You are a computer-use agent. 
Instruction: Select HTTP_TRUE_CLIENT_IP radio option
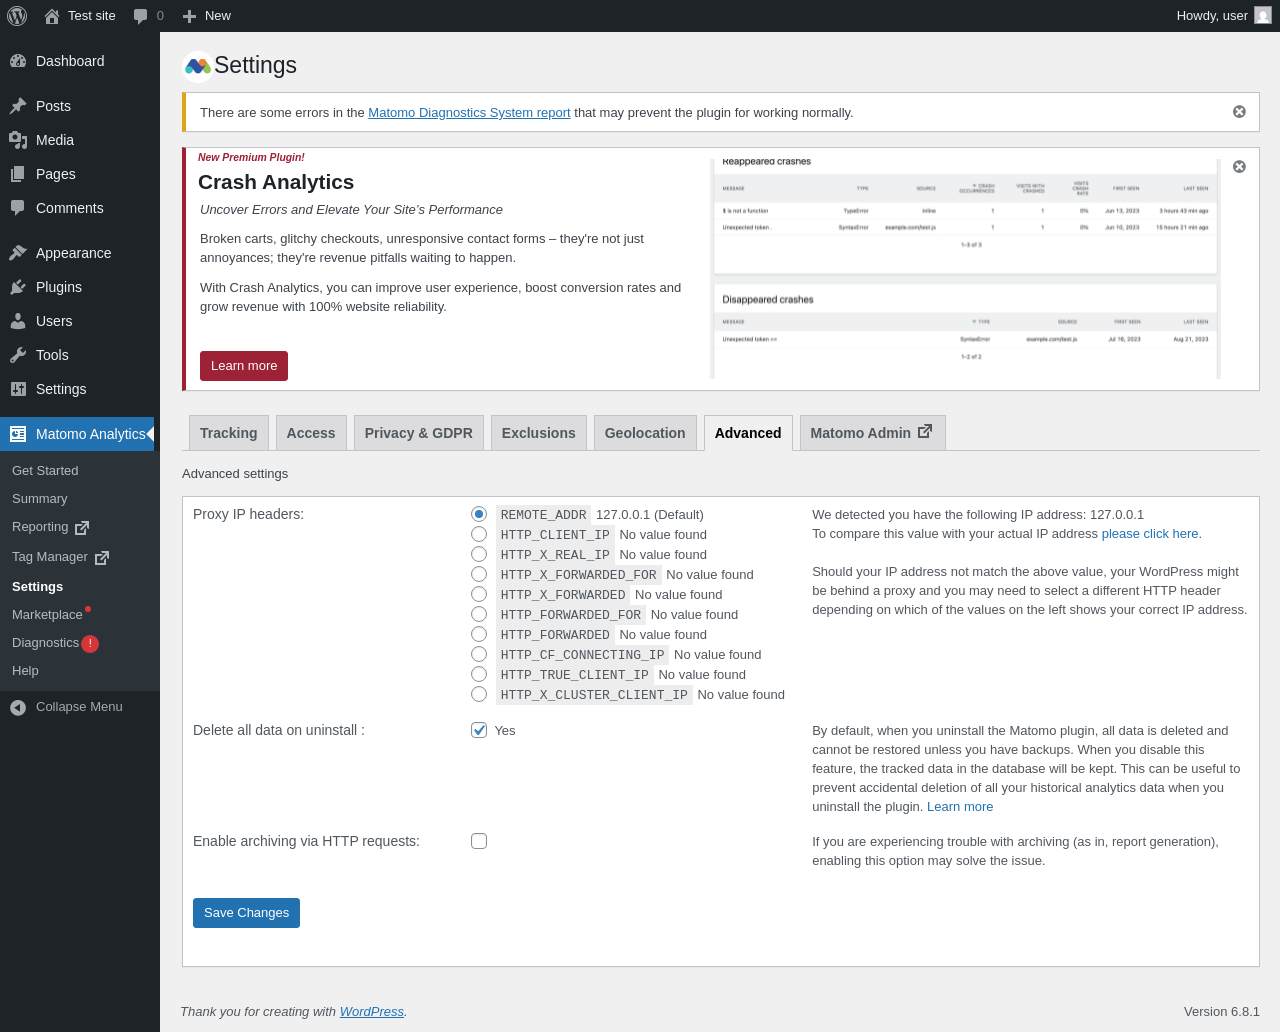click(479, 674)
